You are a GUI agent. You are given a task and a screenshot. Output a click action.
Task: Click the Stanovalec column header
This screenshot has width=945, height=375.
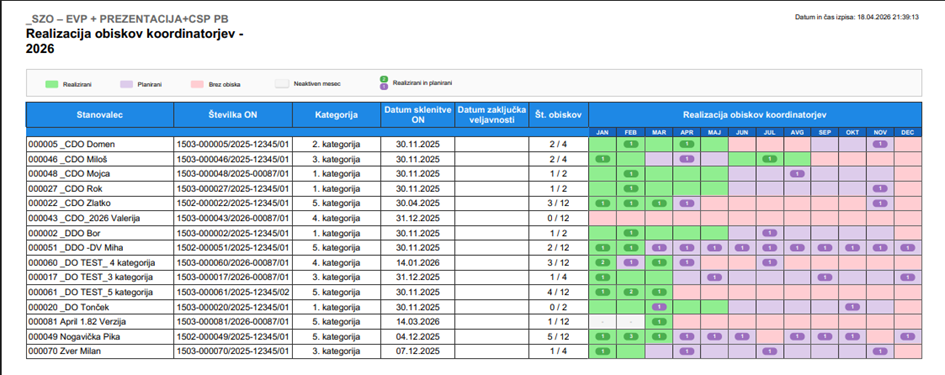100,115
